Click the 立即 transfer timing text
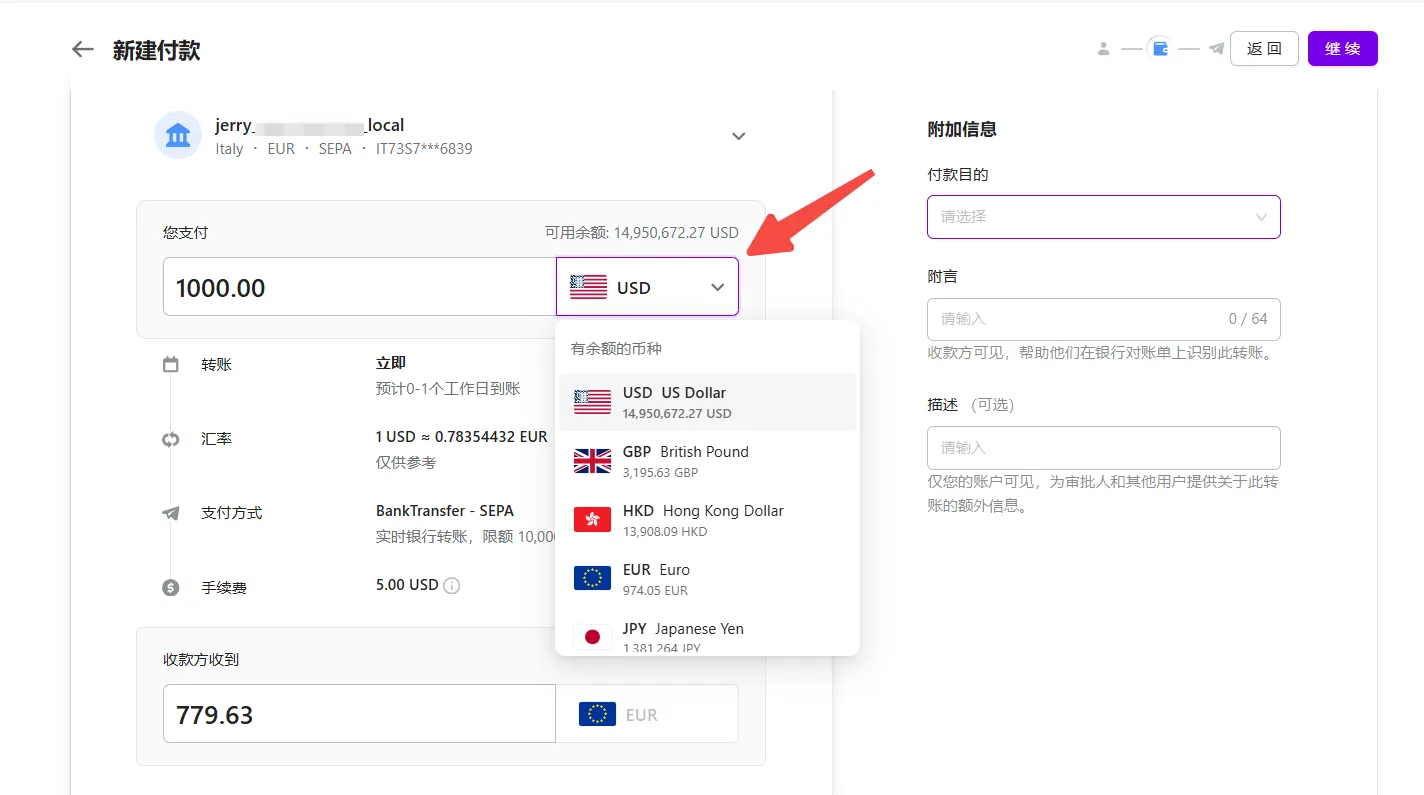The height and width of the screenshot is (795, 1424). pyautogui.click(x=391, y=363)
